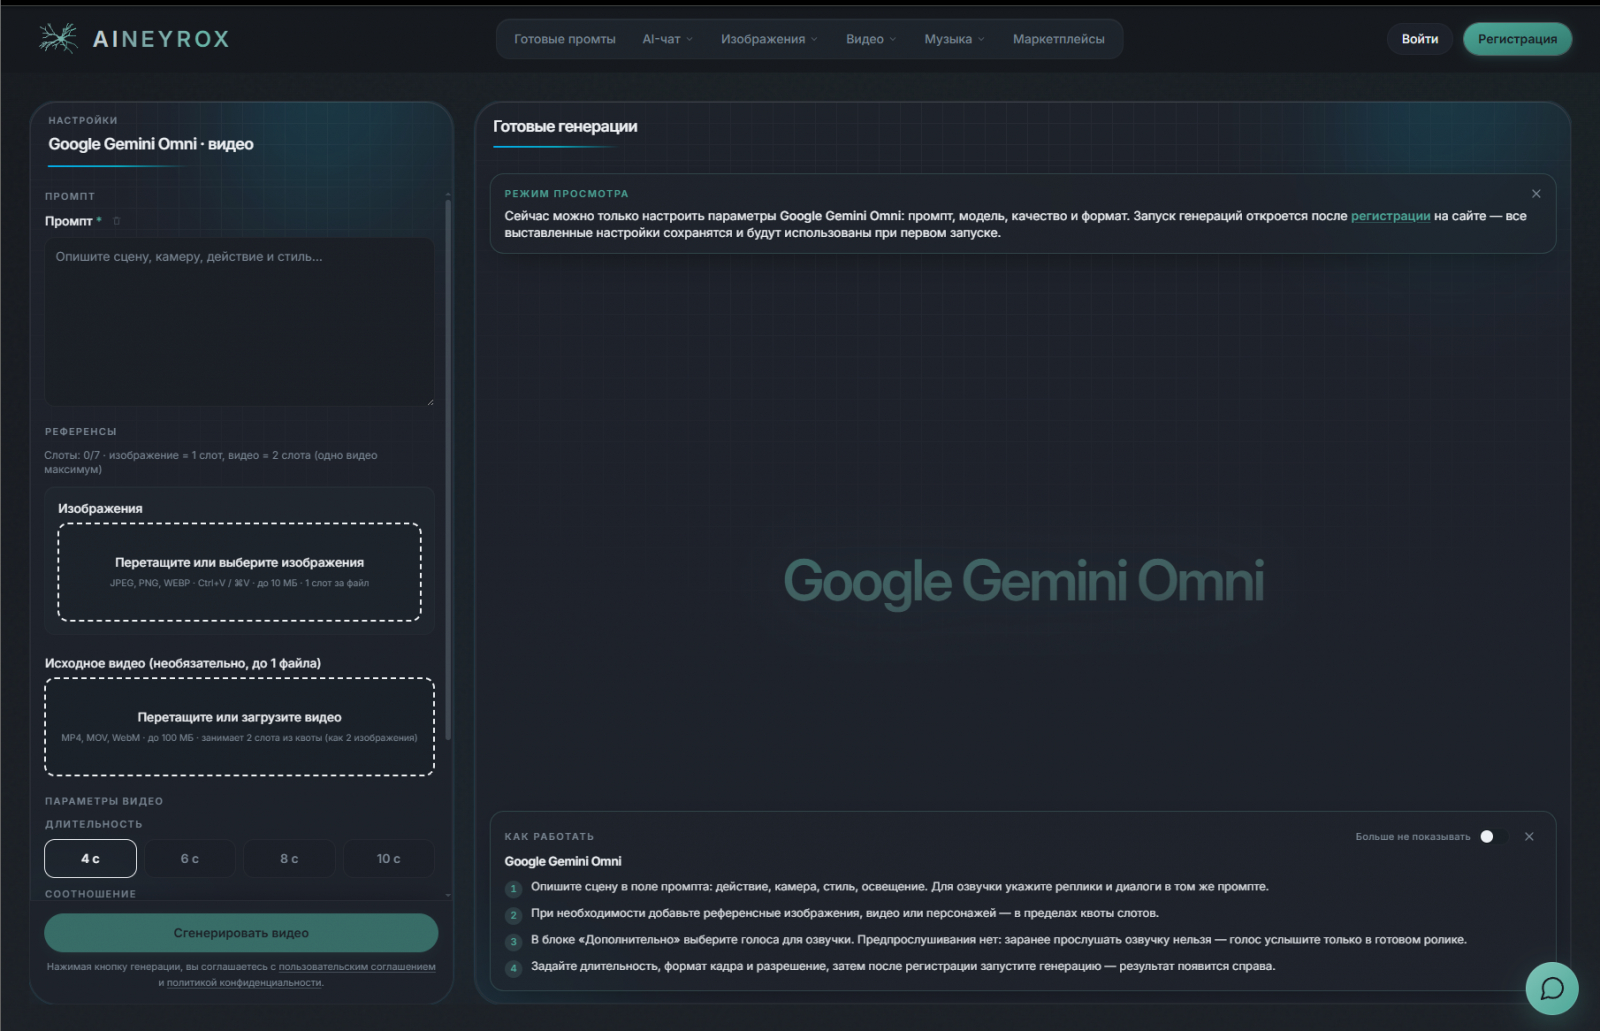Select 6 с duration
The height and width of the screenshot is (1031, 1600).
[x=190, y=858]
